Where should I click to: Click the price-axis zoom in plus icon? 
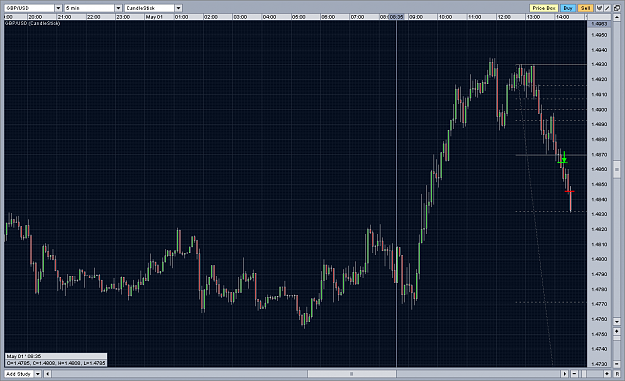tap(617, 331)
